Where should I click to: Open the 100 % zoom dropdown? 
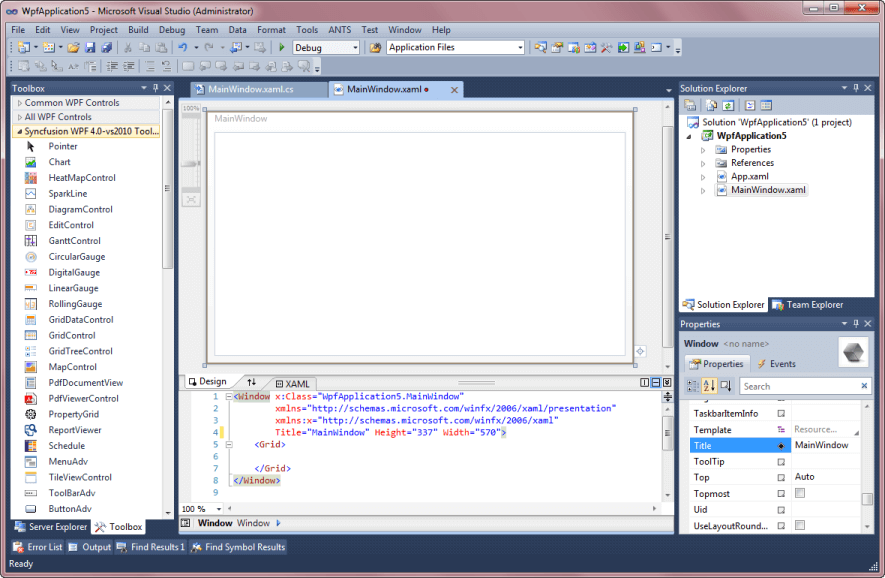click(219, 509)
